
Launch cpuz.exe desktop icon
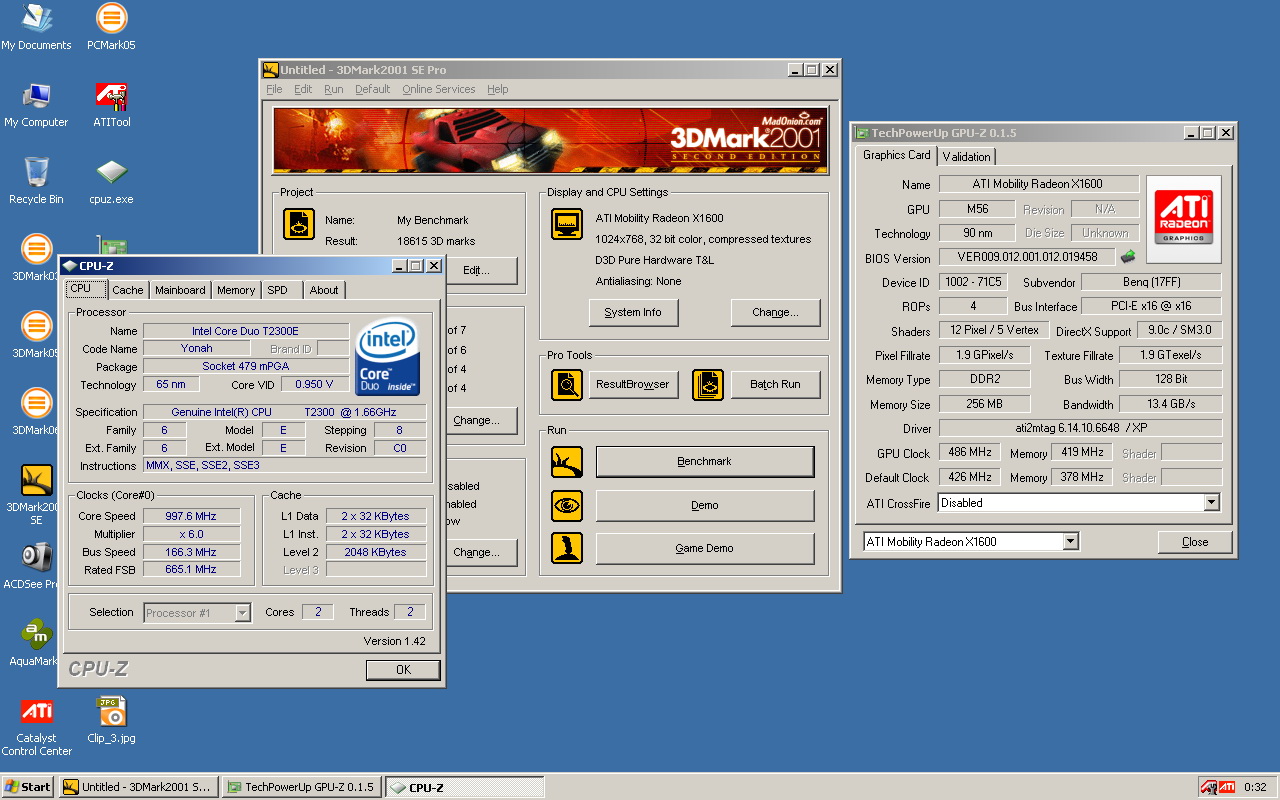(x=111, y=182)
